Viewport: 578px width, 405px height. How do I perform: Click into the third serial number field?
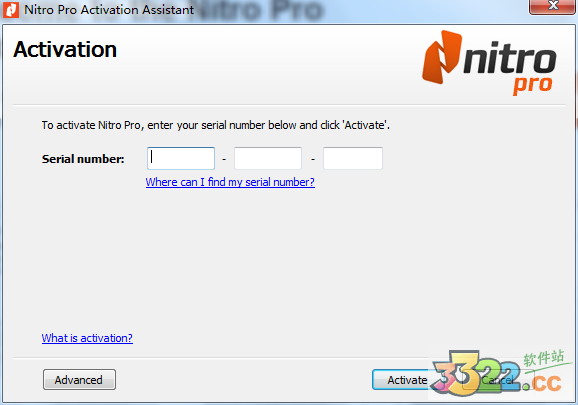[x=353, y=158]
